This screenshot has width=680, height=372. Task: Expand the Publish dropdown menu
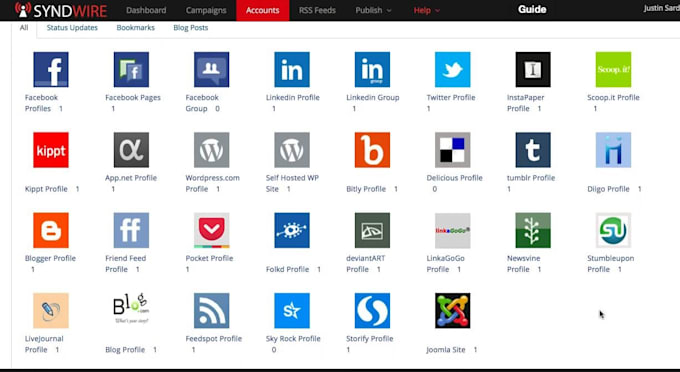pos(373,10)
